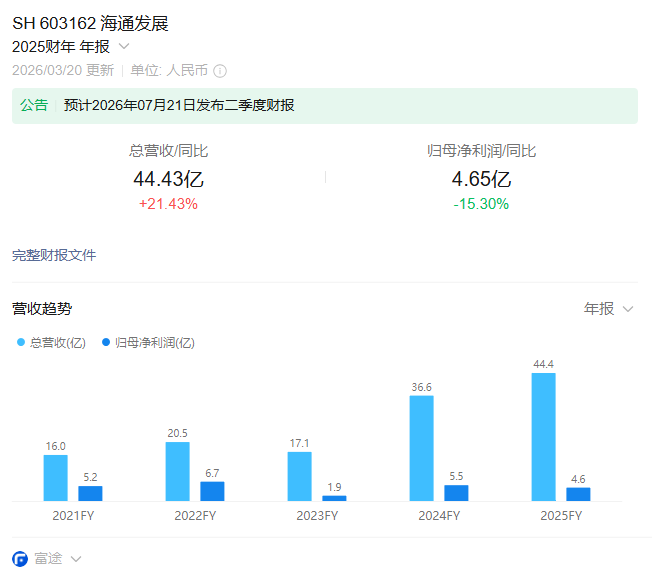652x578 pixels.
Task: Select the 2025FY revenue bar 44.4
Action: pos(543,437)
